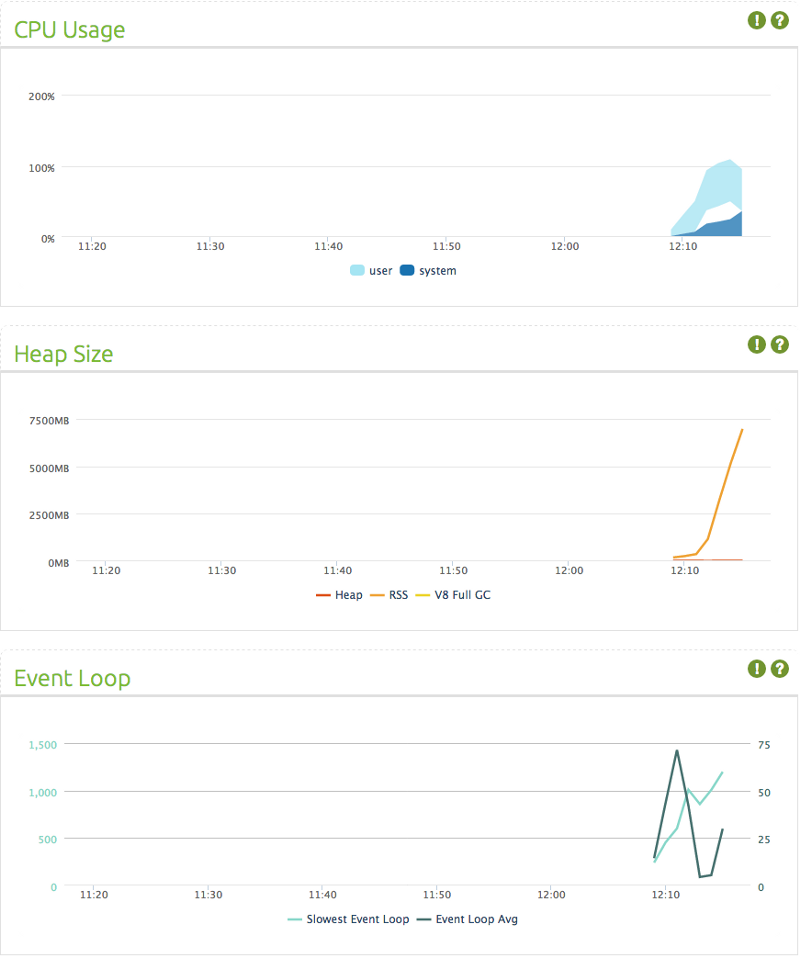
Task: Open the Heap Size help question icon
Action: pyautogui.click(x=779, y=345)
